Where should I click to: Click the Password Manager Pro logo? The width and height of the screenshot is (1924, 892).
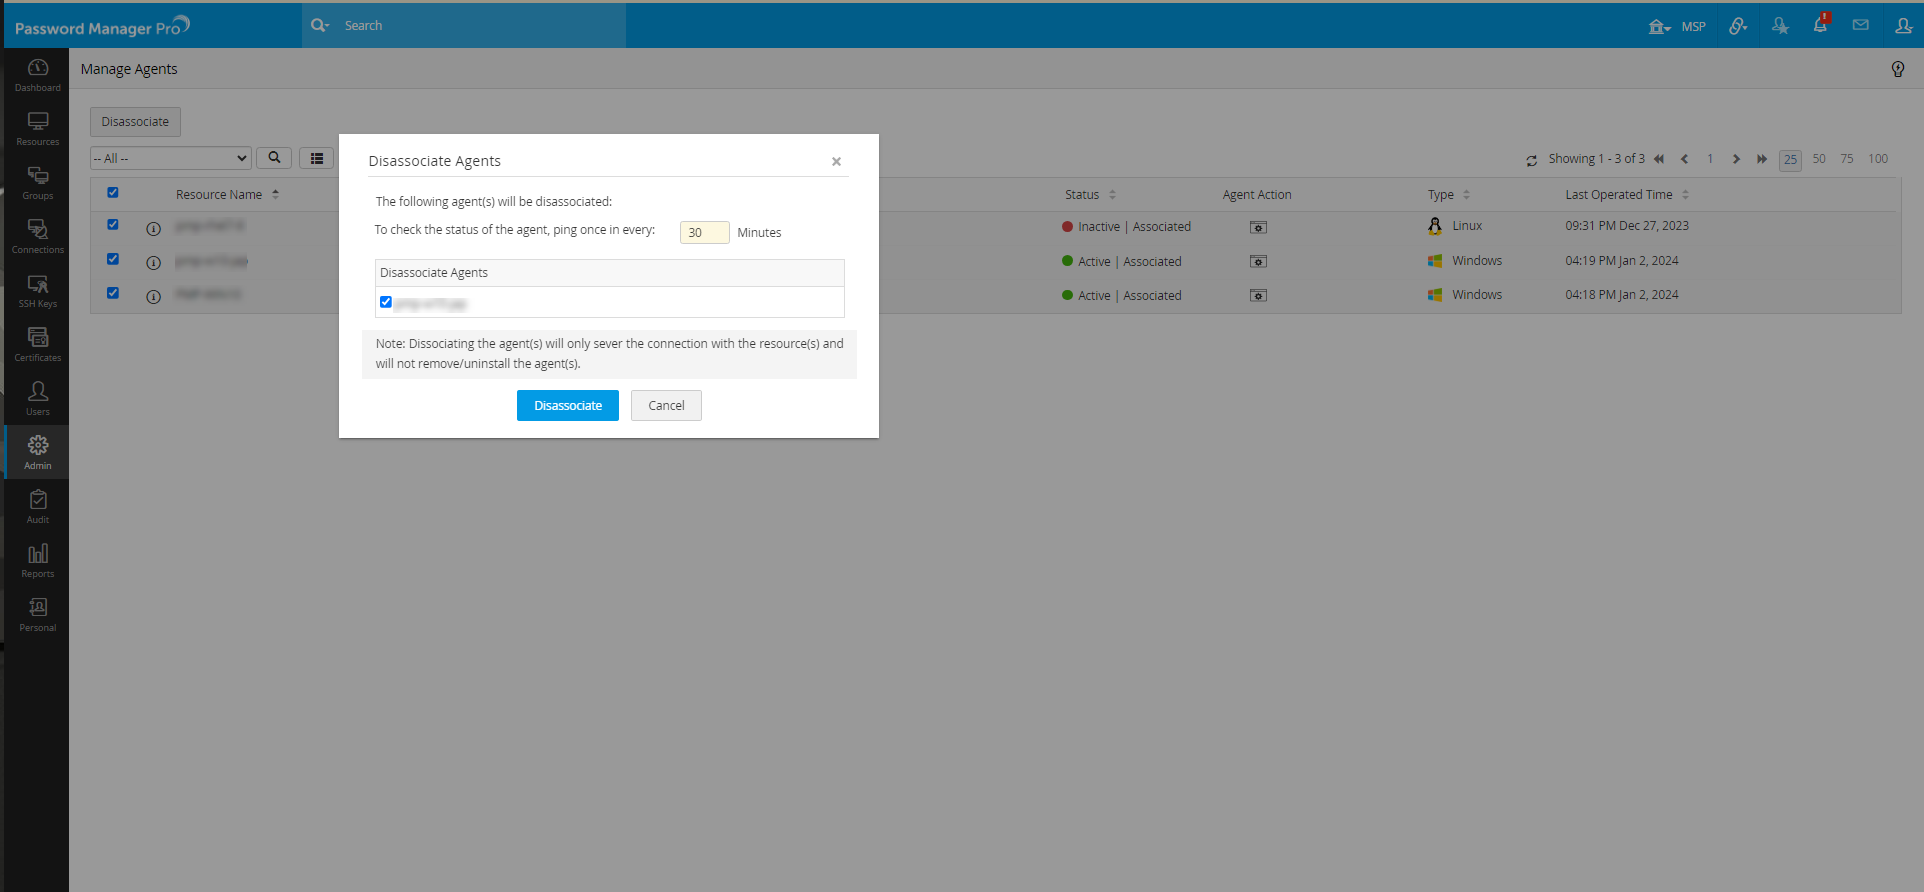point(102,26)
